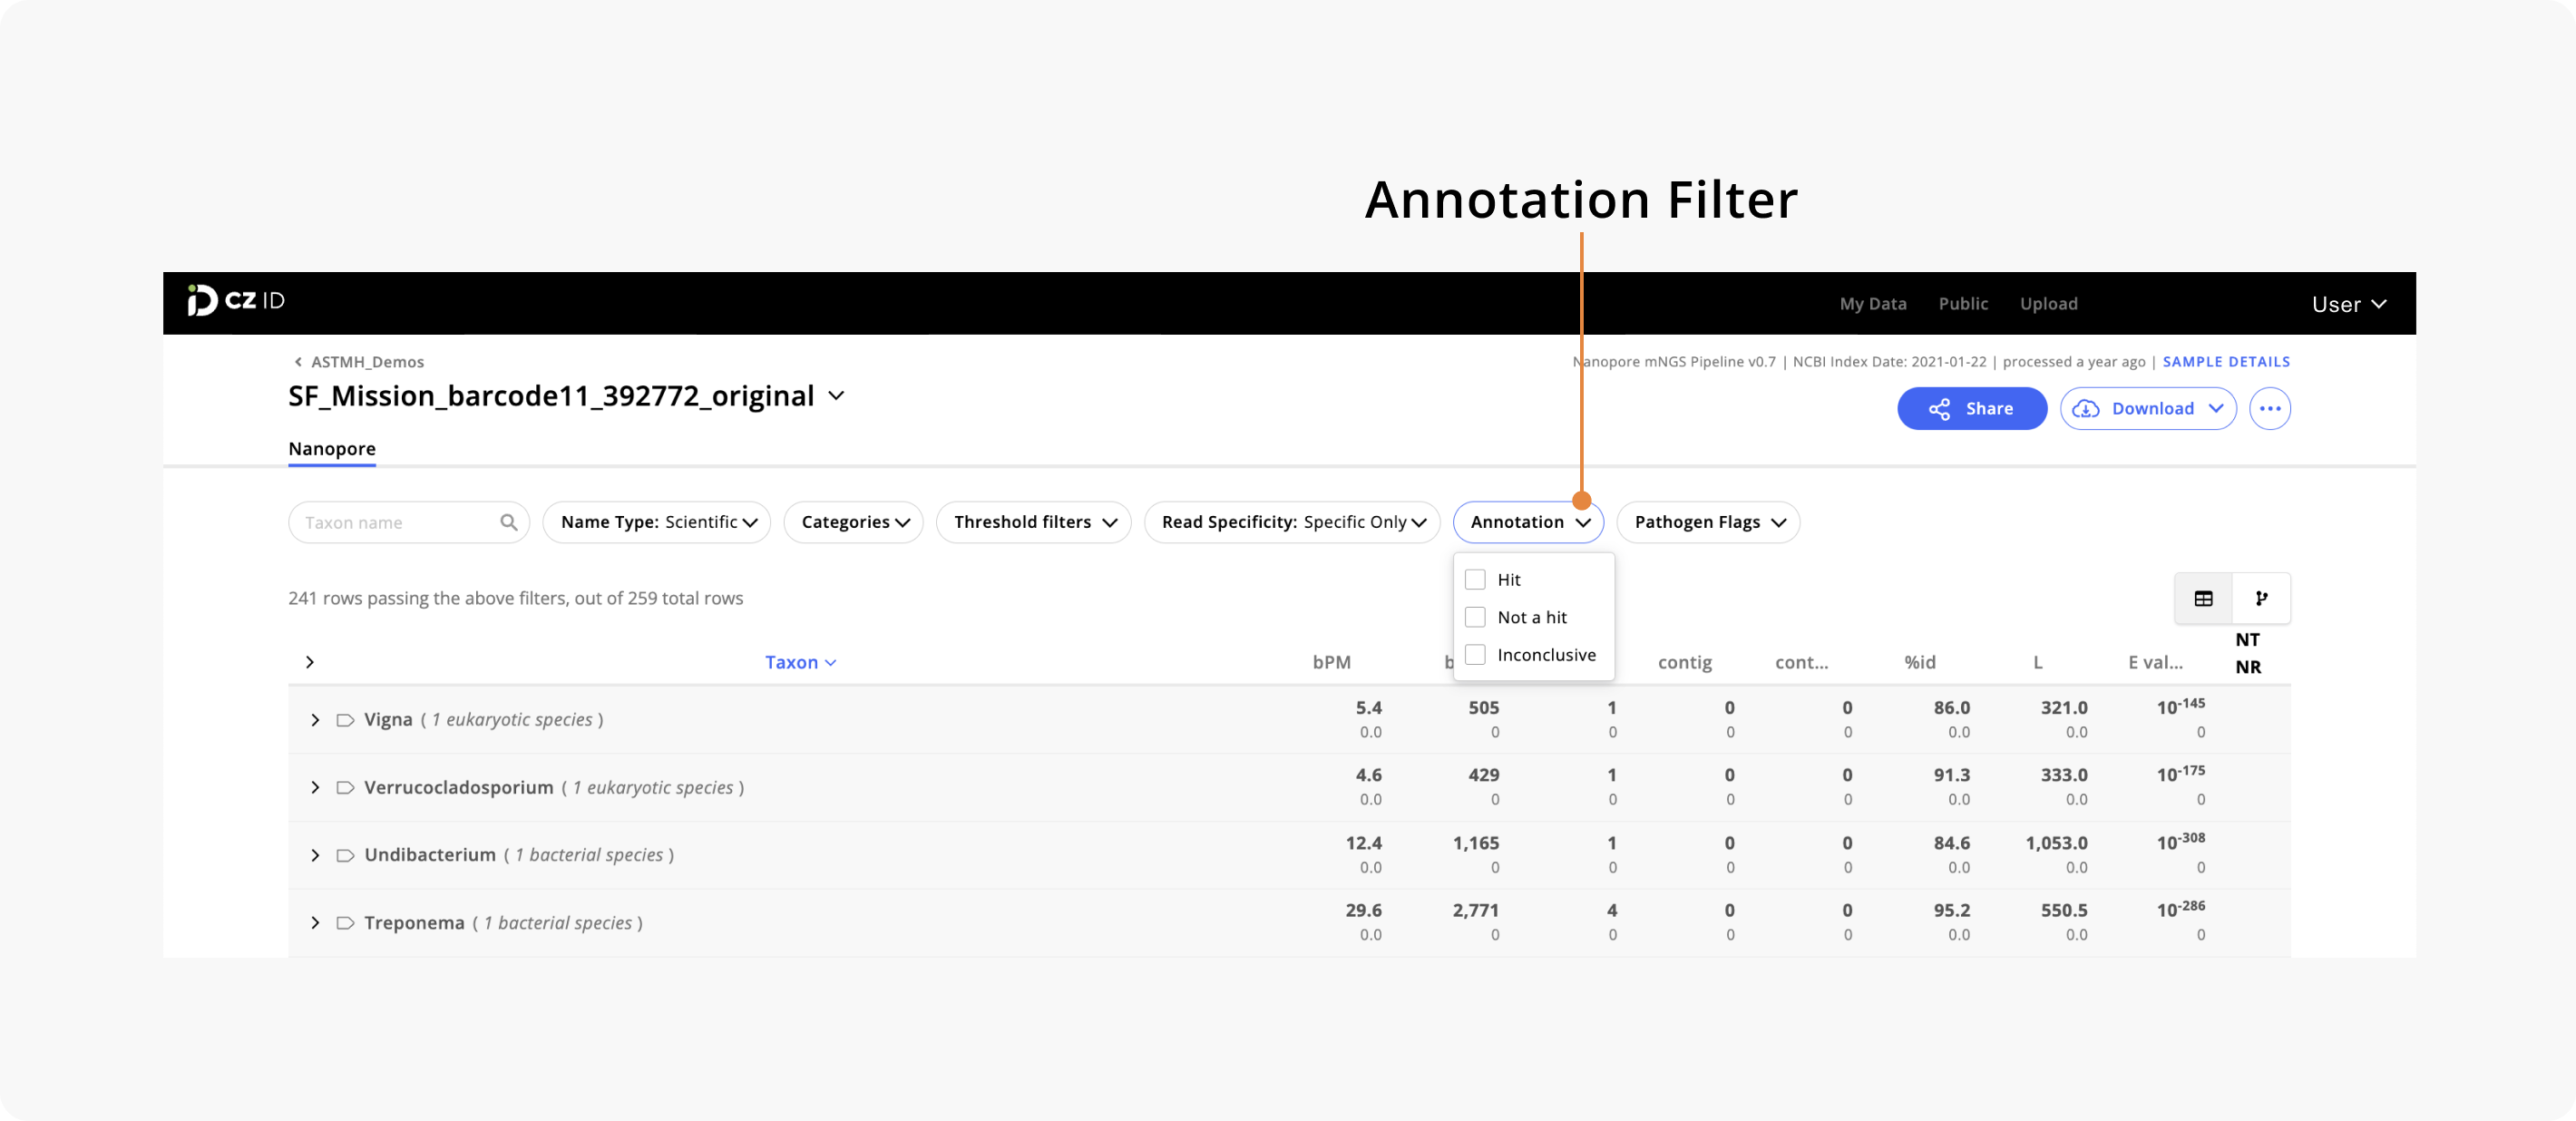Click the Download button
The height and width of the screenshot is (1121, 2576).
point(2147,408)
